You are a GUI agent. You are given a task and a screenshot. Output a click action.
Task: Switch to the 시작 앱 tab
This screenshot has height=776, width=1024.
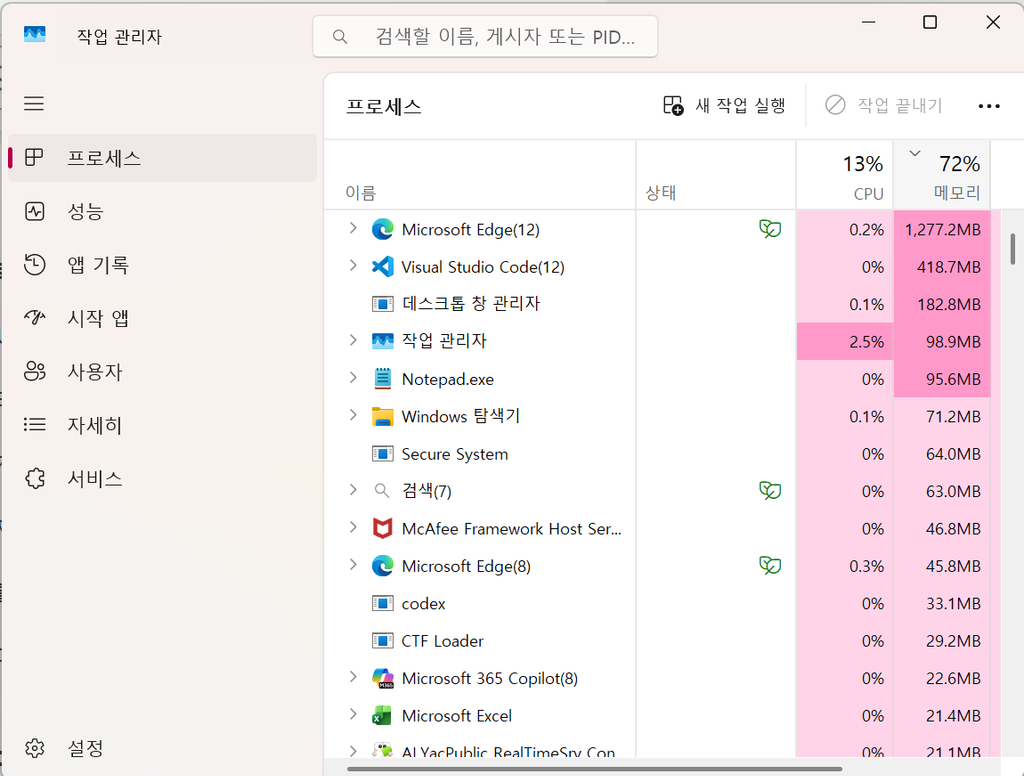point(162,318)
